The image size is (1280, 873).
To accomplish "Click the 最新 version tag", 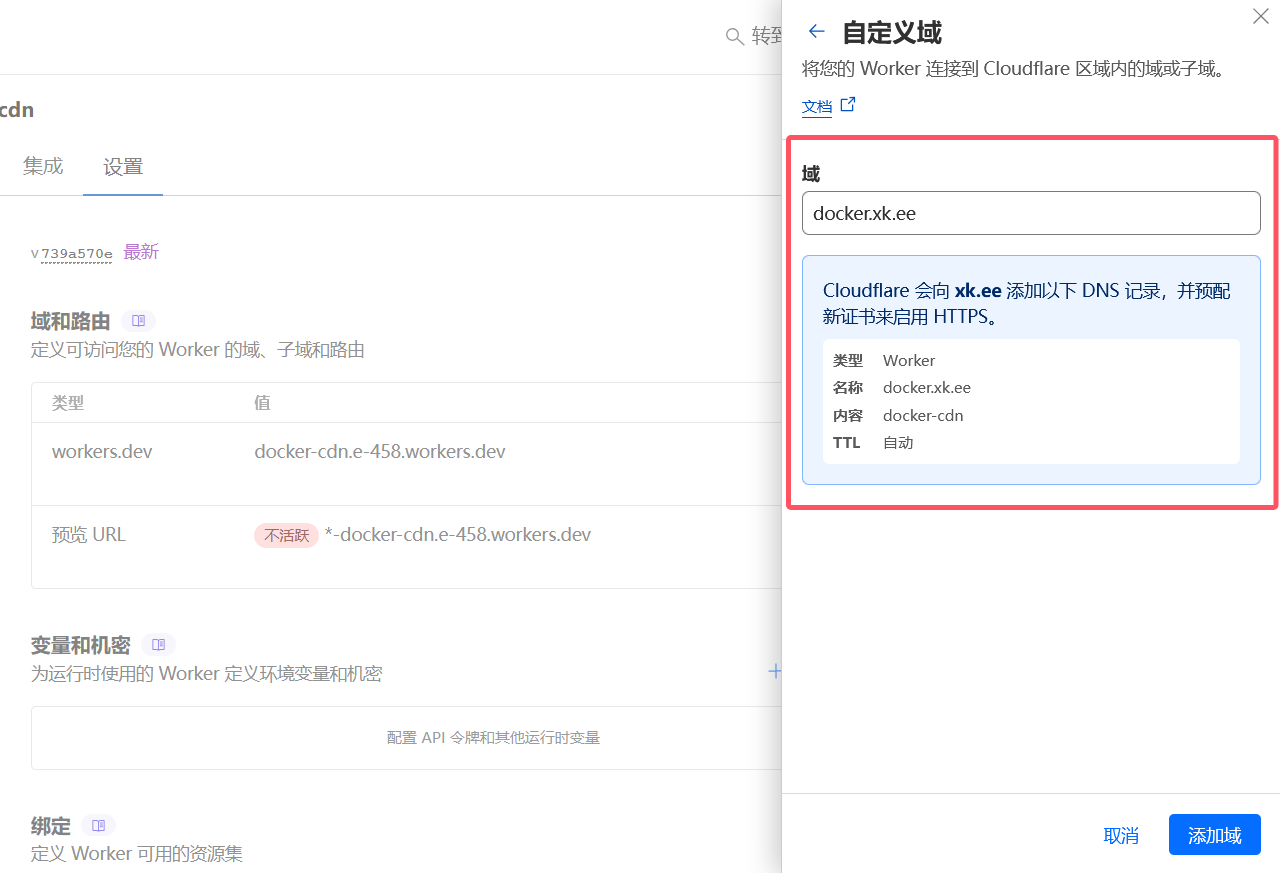I will tap(141, 252).
